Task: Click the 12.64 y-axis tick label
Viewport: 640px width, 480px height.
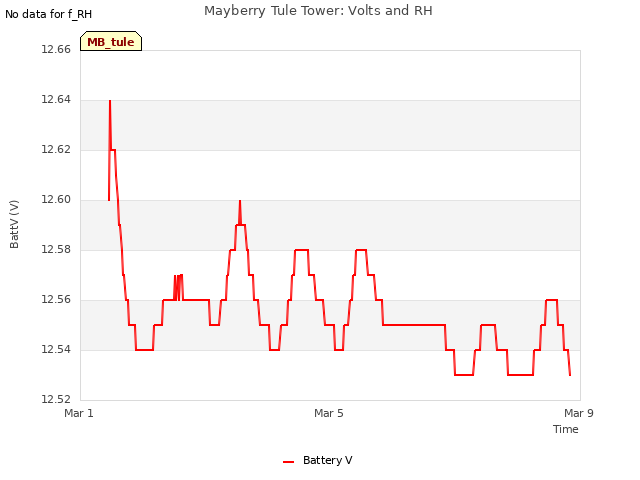Action: point(56,100)
